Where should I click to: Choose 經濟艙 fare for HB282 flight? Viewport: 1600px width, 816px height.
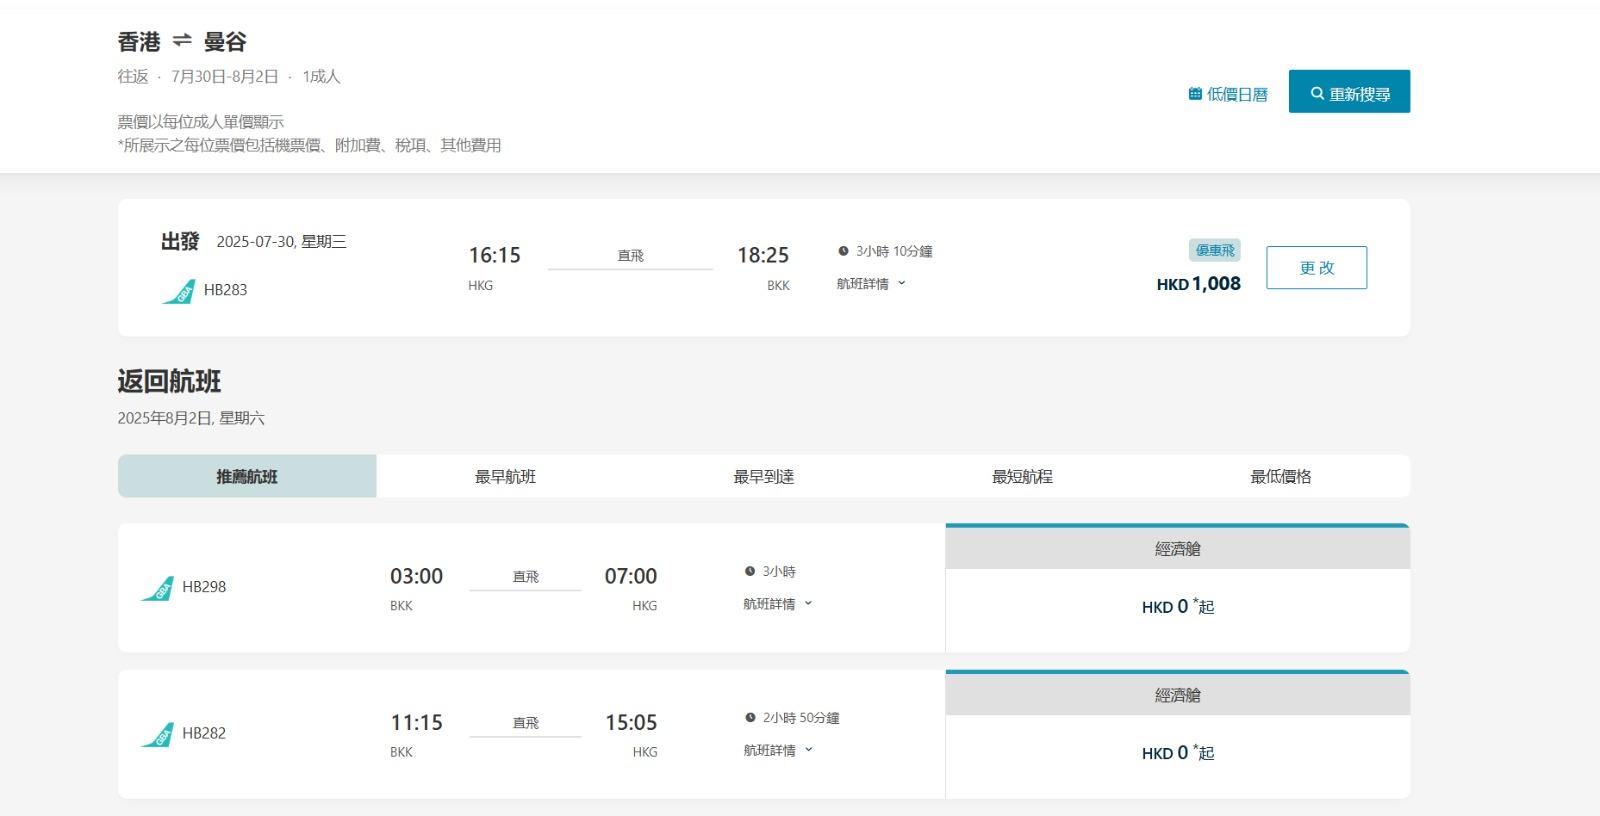pyautogui.click(x=1177, y=753)
